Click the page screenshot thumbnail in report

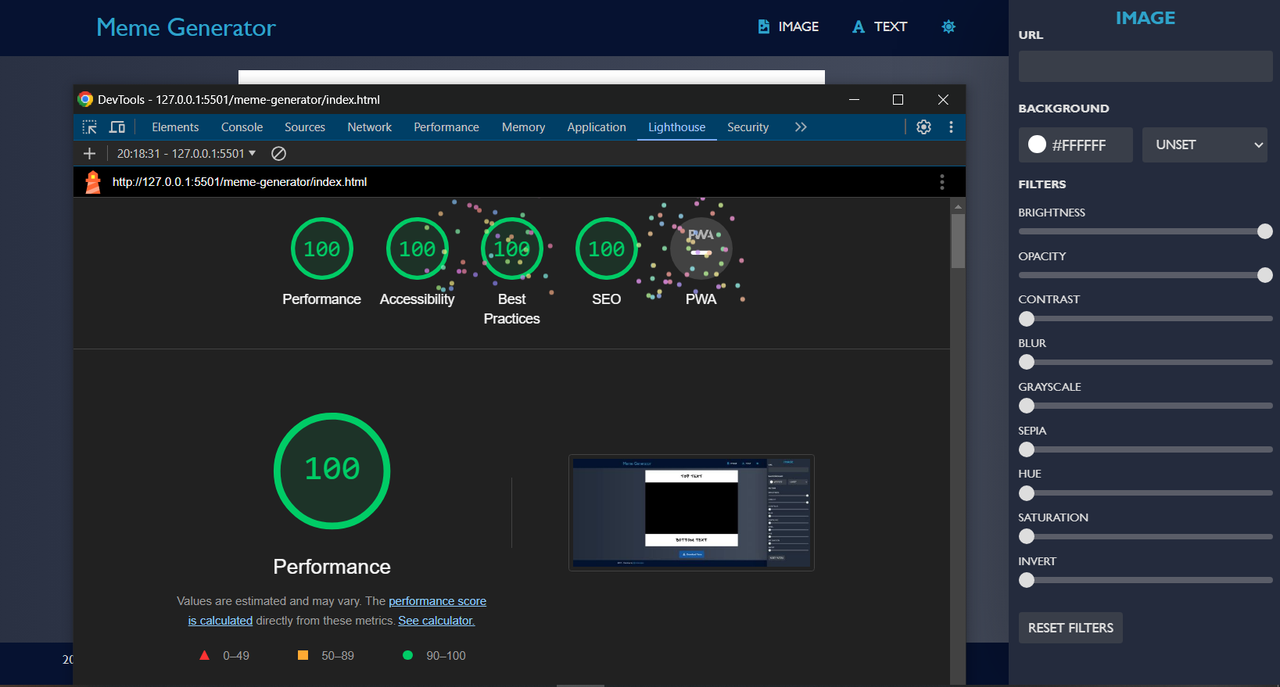pos(691,513)
